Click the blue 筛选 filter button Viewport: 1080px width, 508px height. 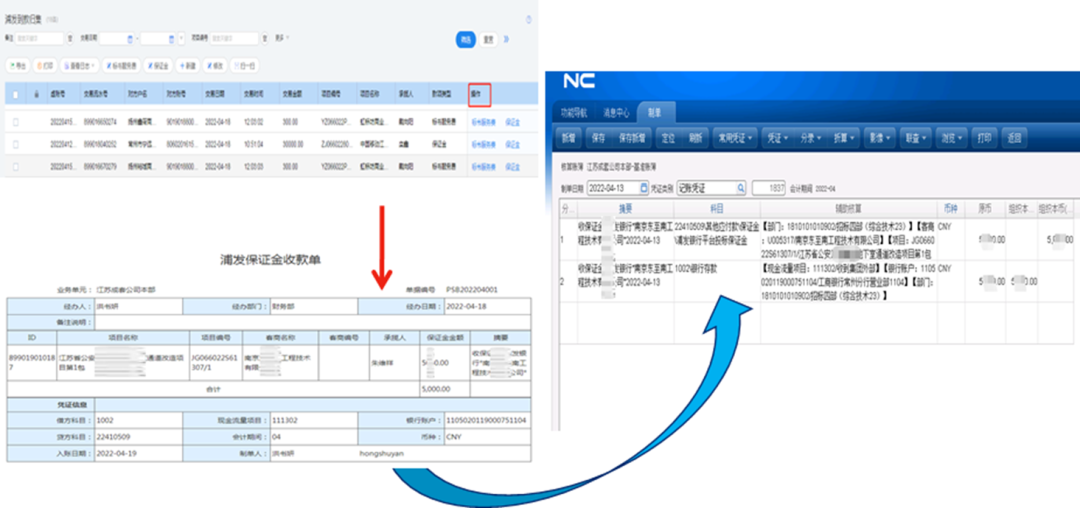(x=465, y=39)
